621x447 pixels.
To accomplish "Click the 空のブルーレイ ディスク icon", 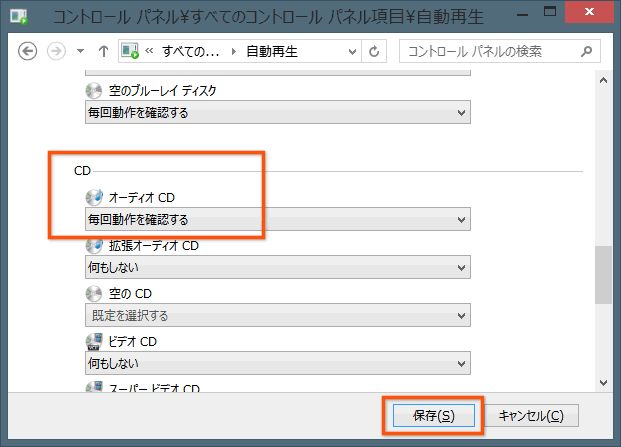I will click(x=94, y=91).
